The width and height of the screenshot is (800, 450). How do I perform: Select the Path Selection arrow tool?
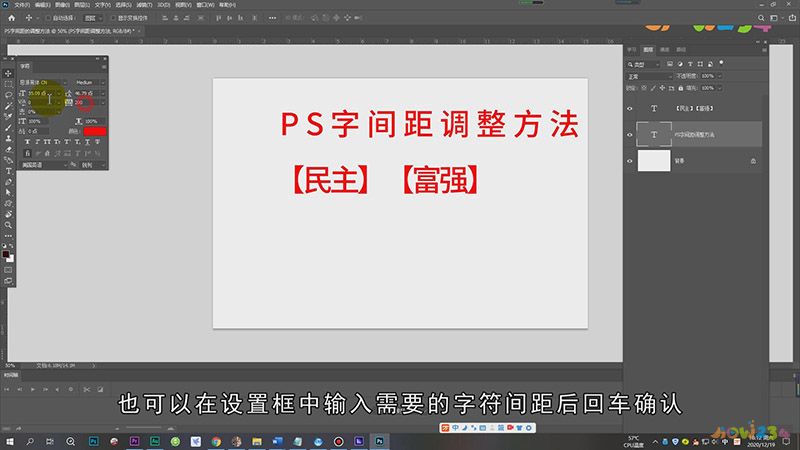(x=8, y=192)
